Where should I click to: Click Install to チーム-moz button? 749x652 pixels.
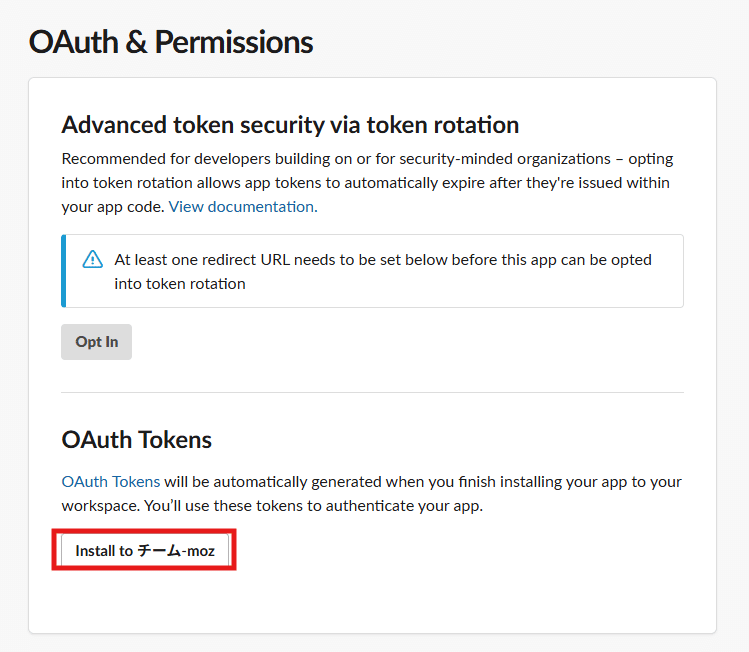[145, 550]
